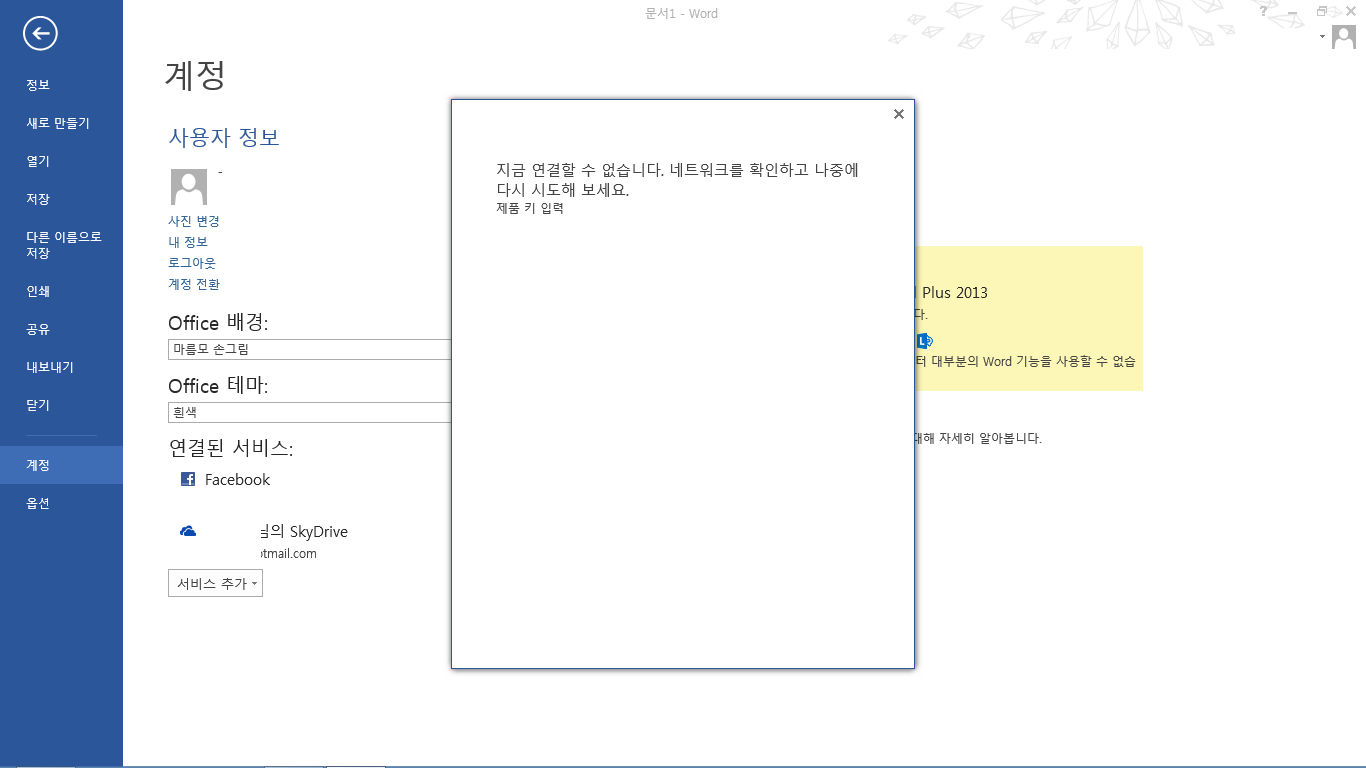Click the 계정 전환 link
Screen dimensions: 1366x768
(x=194, y=284)
